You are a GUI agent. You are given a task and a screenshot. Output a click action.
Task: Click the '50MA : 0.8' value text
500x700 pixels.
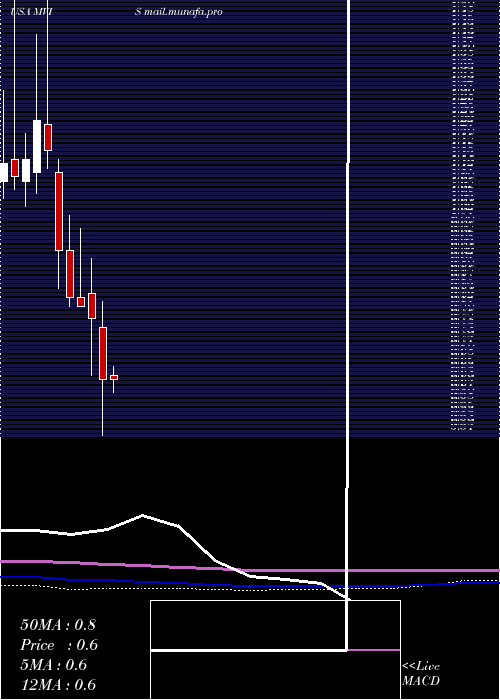[x=58, y=625]
